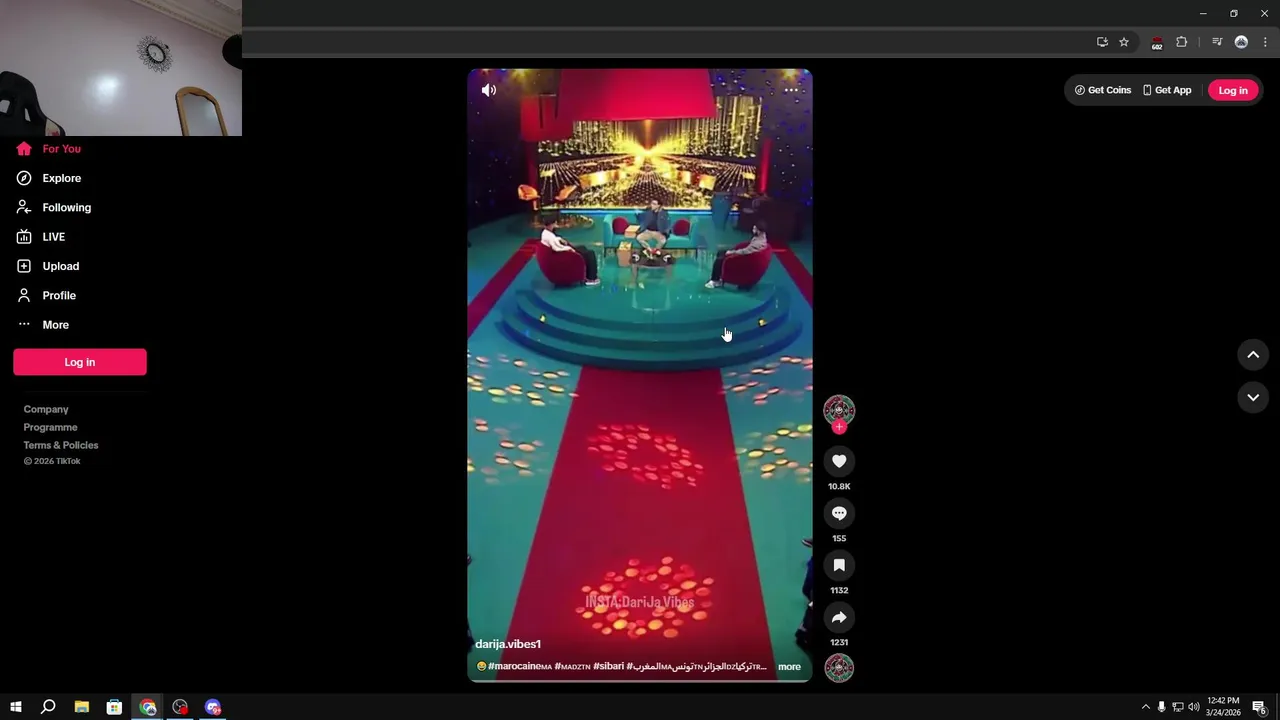Open Chrome's three-dot menu
1280x720 pixels.
pos(1265,42)
